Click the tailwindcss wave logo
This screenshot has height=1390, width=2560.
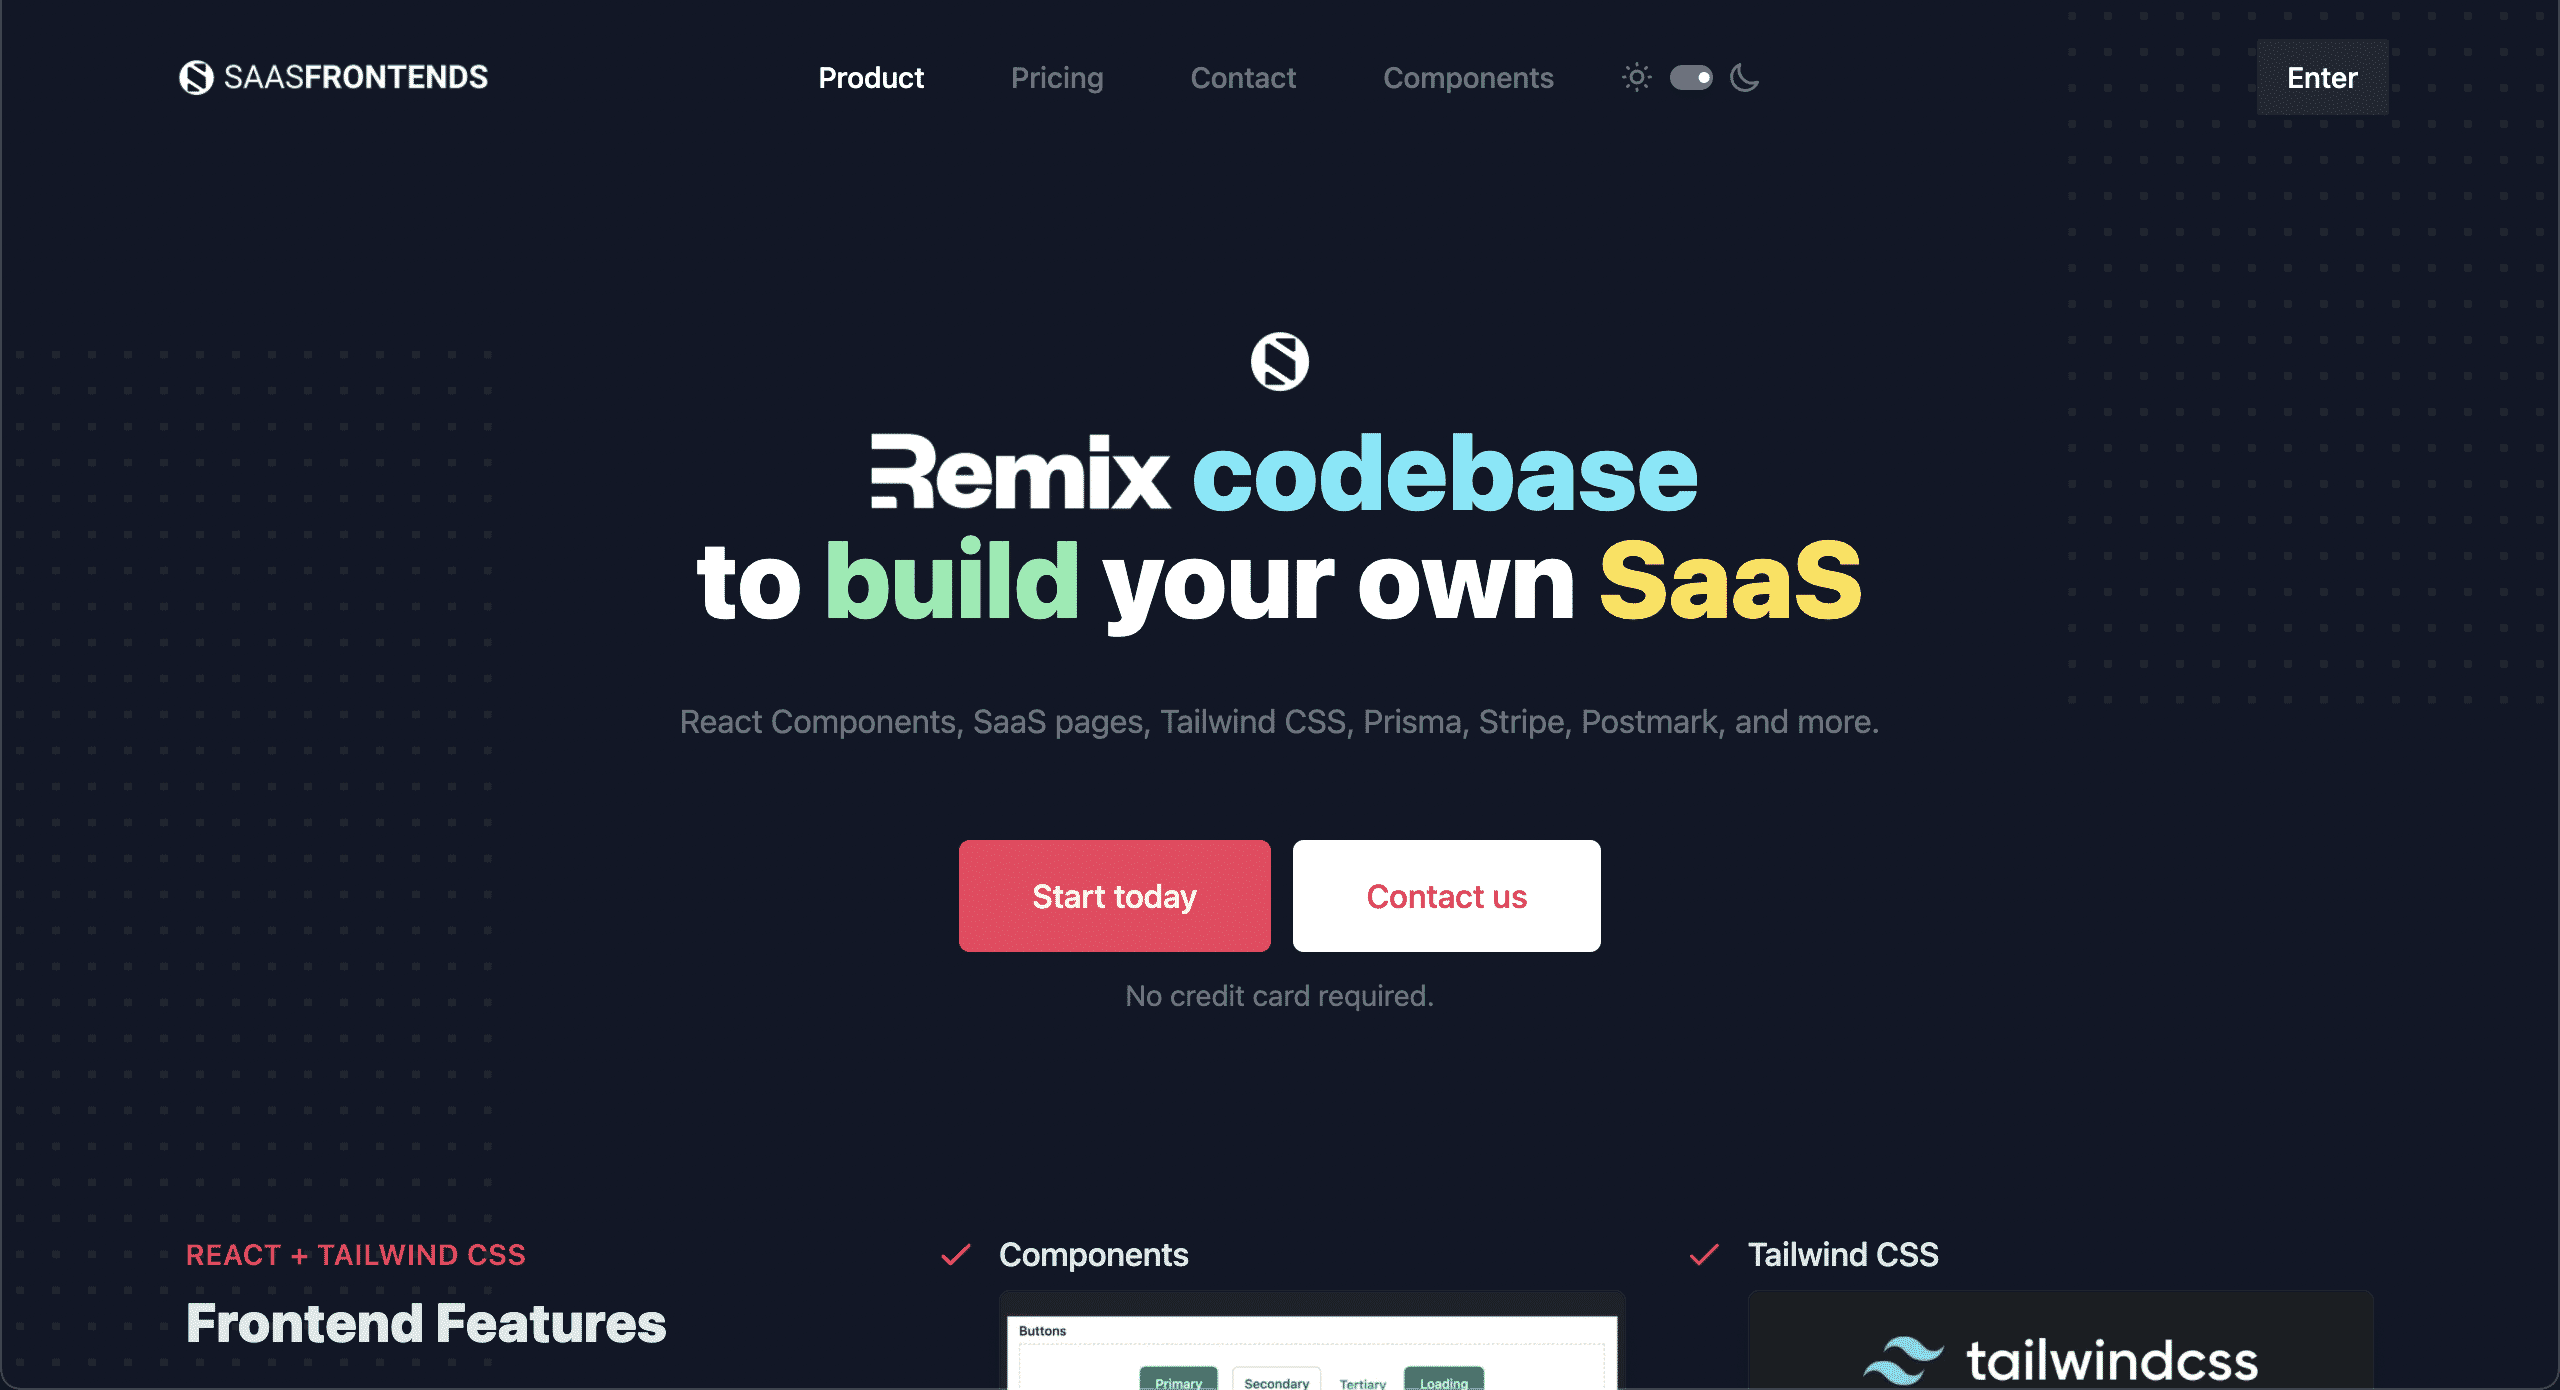point(1903,1360)
